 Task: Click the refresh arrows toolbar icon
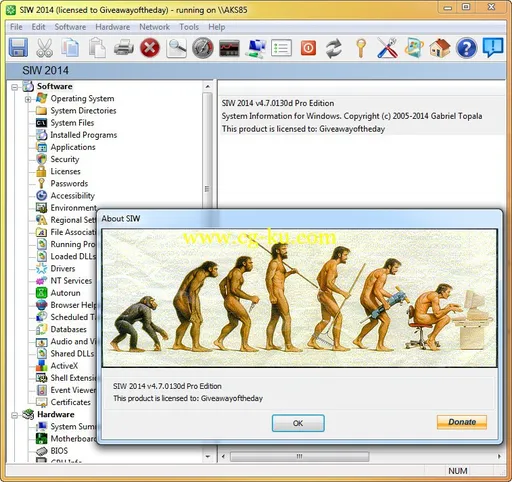click(x=334, y=48)
